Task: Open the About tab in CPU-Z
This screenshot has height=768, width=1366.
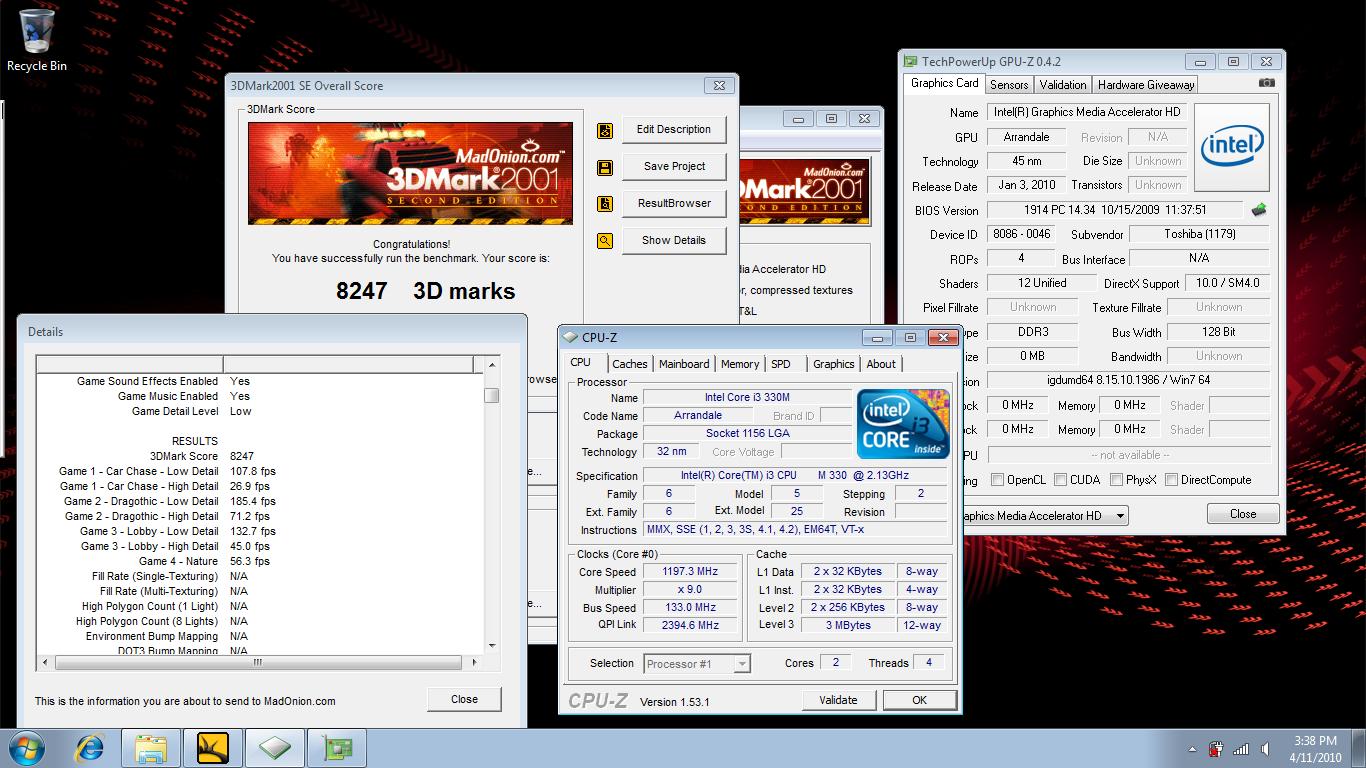Action: 881,364
